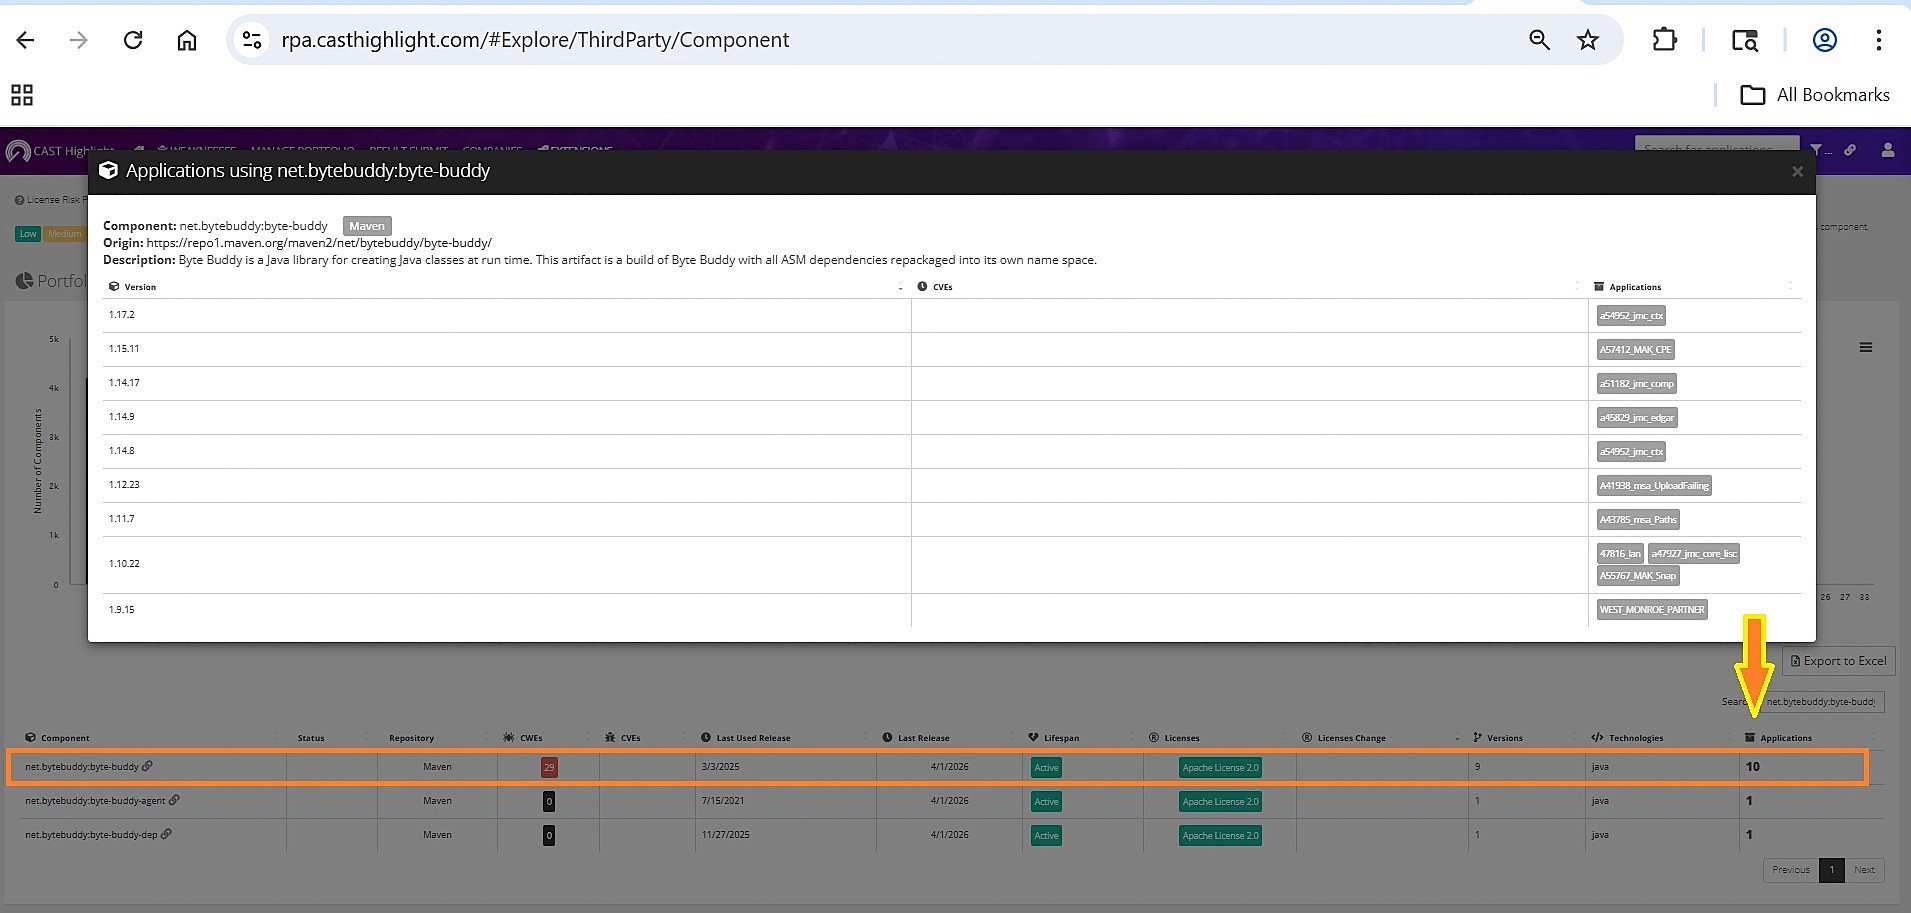The height and width of the screenshot is (913, 1911).
Task: Click Apache License 2.0 badge for byte-buddy-dep
Action: click(x=1220, y=836)
